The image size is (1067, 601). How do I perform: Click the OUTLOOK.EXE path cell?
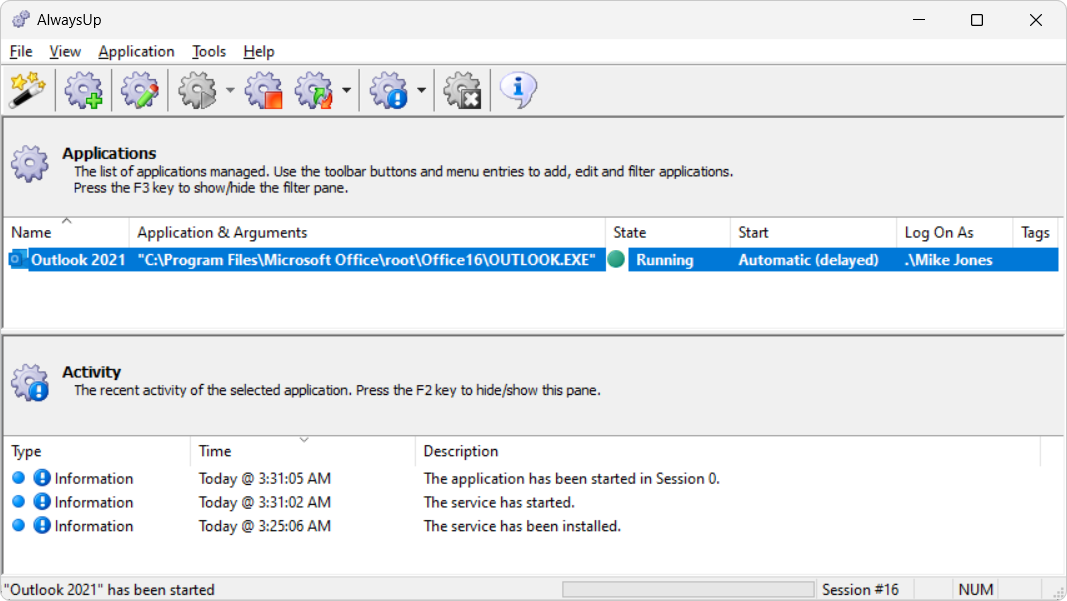[367, 260]
